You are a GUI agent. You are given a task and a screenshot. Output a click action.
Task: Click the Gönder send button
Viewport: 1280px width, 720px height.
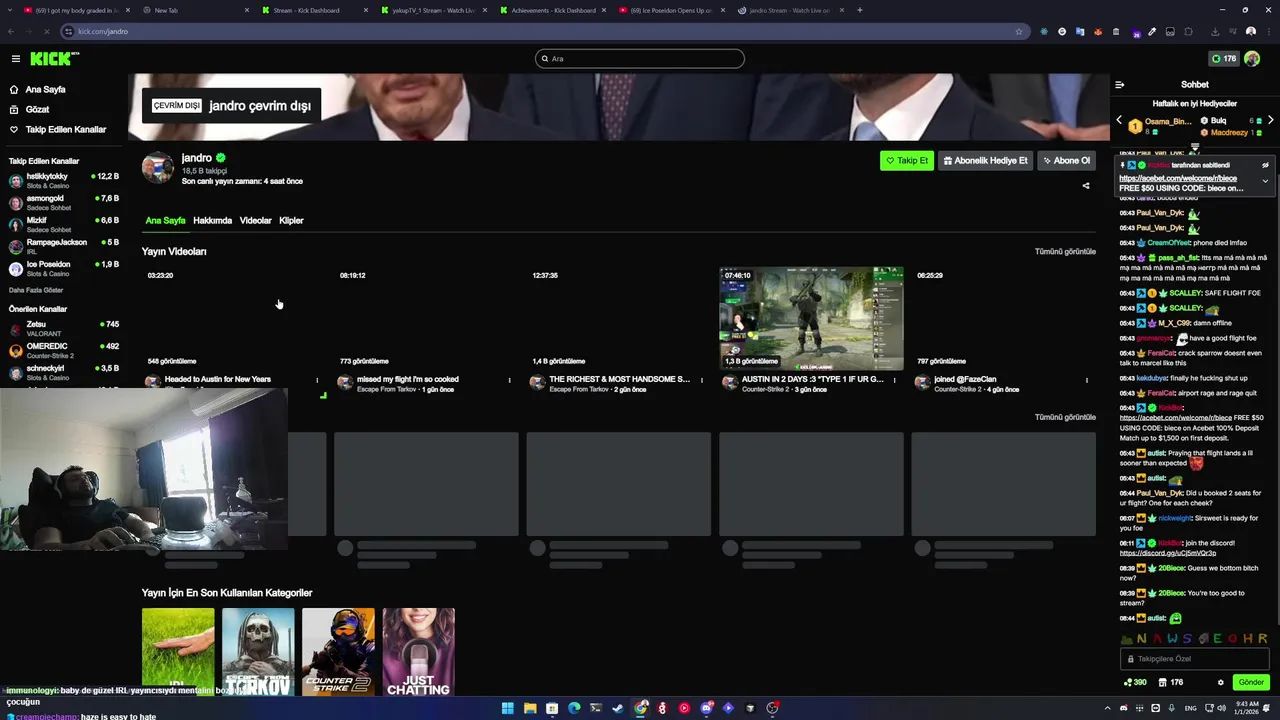tap(1251, 682)
